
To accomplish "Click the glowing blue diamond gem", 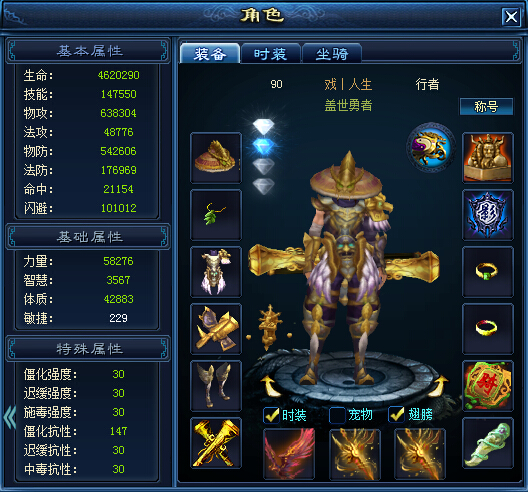I will coord(264,146).
